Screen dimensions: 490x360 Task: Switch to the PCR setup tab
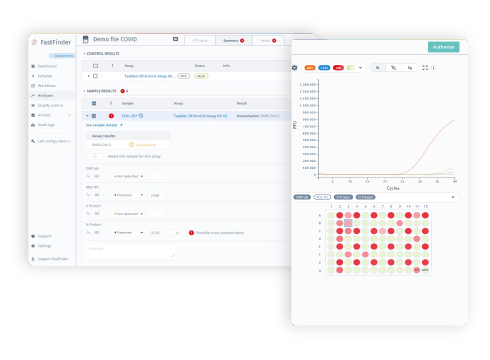coord(200,40)
